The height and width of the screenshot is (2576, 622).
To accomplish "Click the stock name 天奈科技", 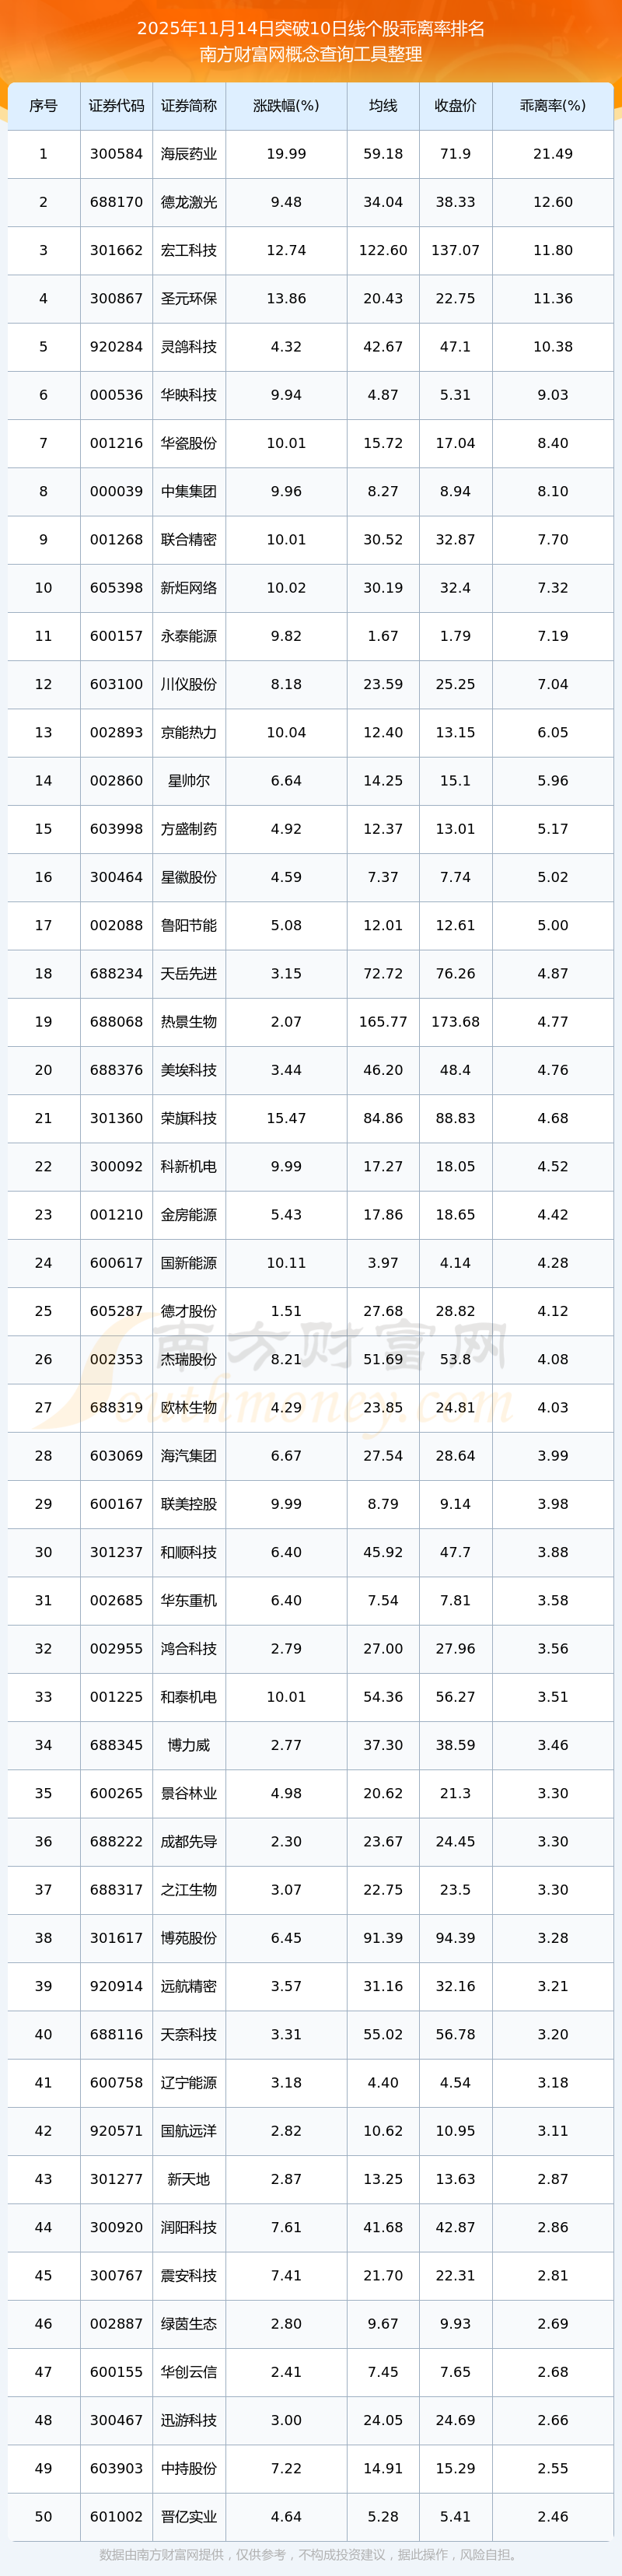I will (x=189, y=2035).
